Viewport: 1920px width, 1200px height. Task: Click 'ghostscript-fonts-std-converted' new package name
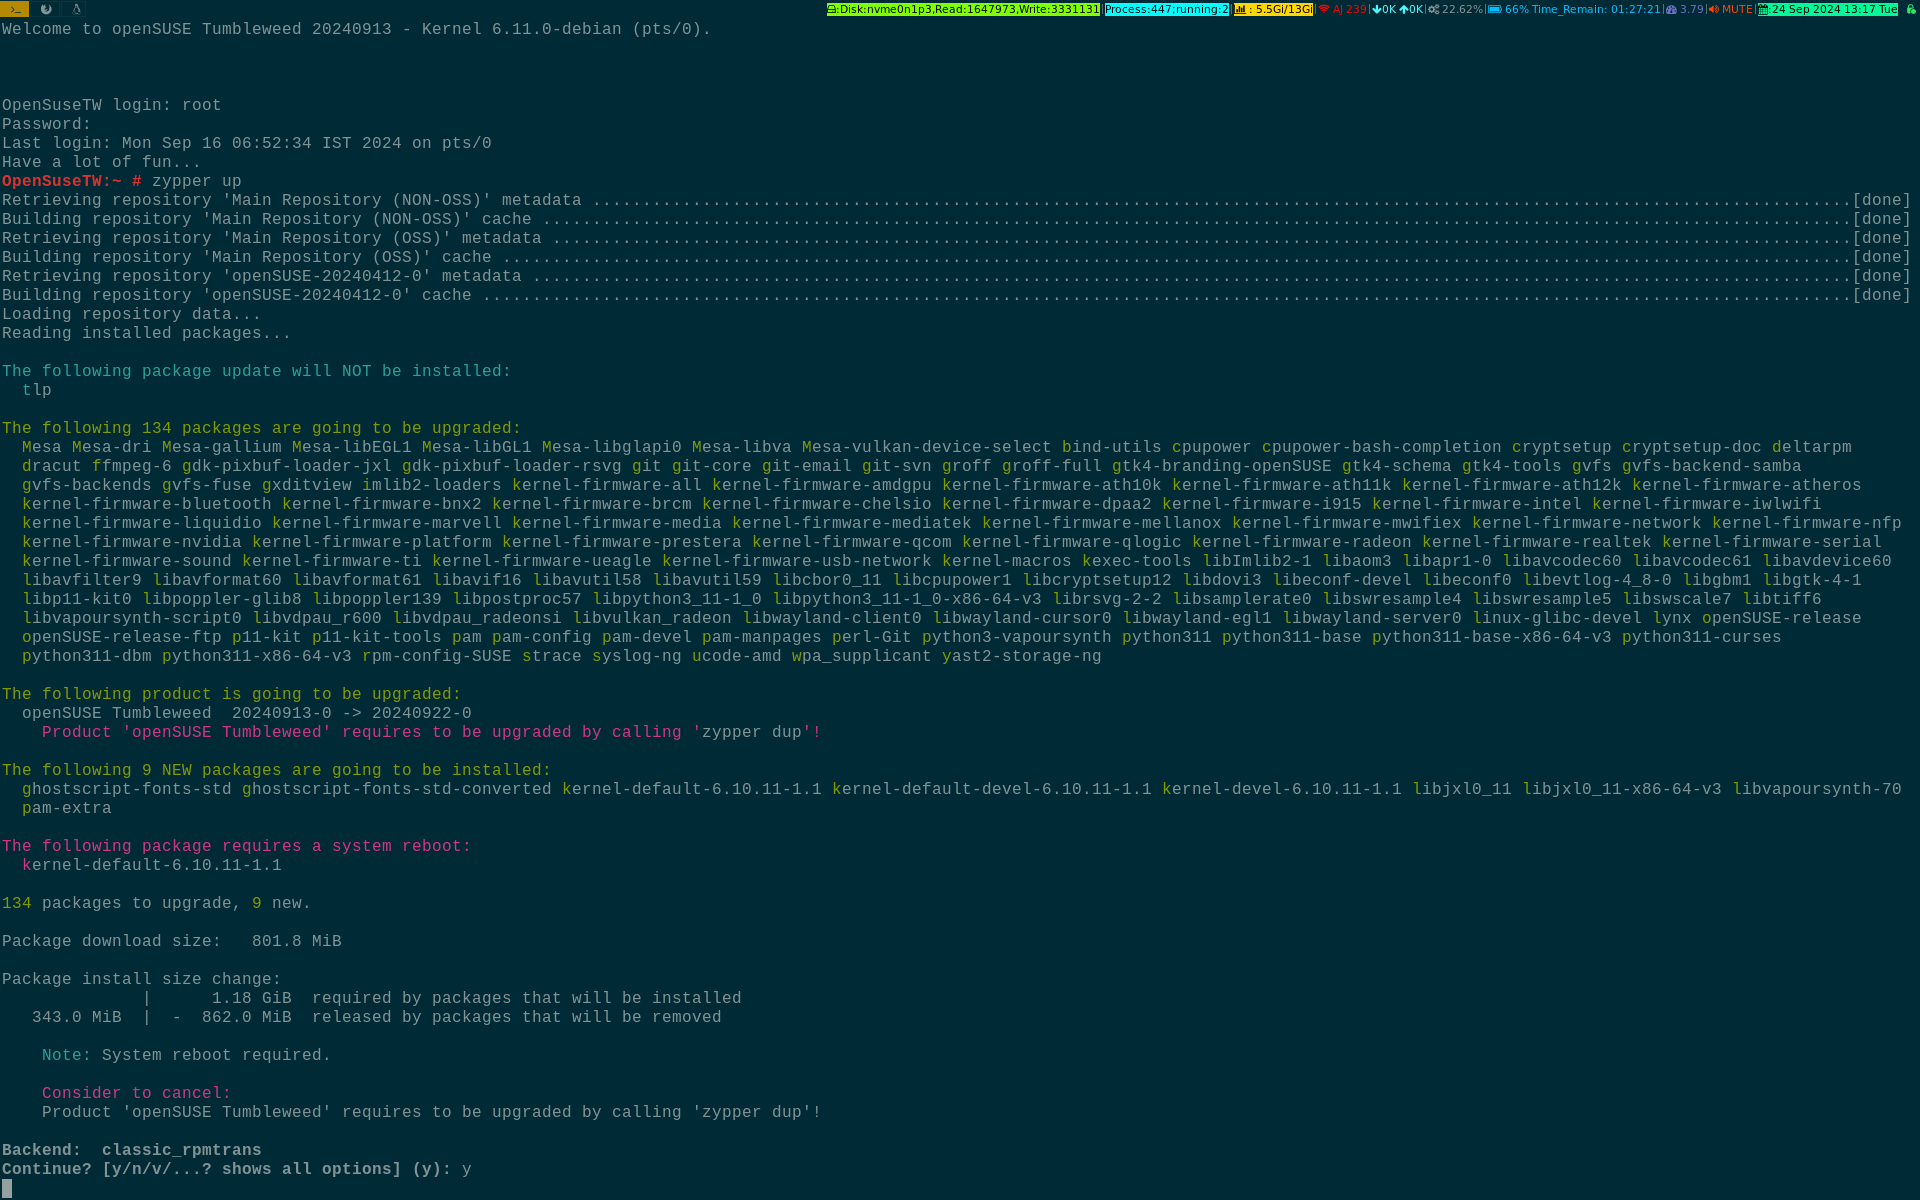(x=397, y=789)
